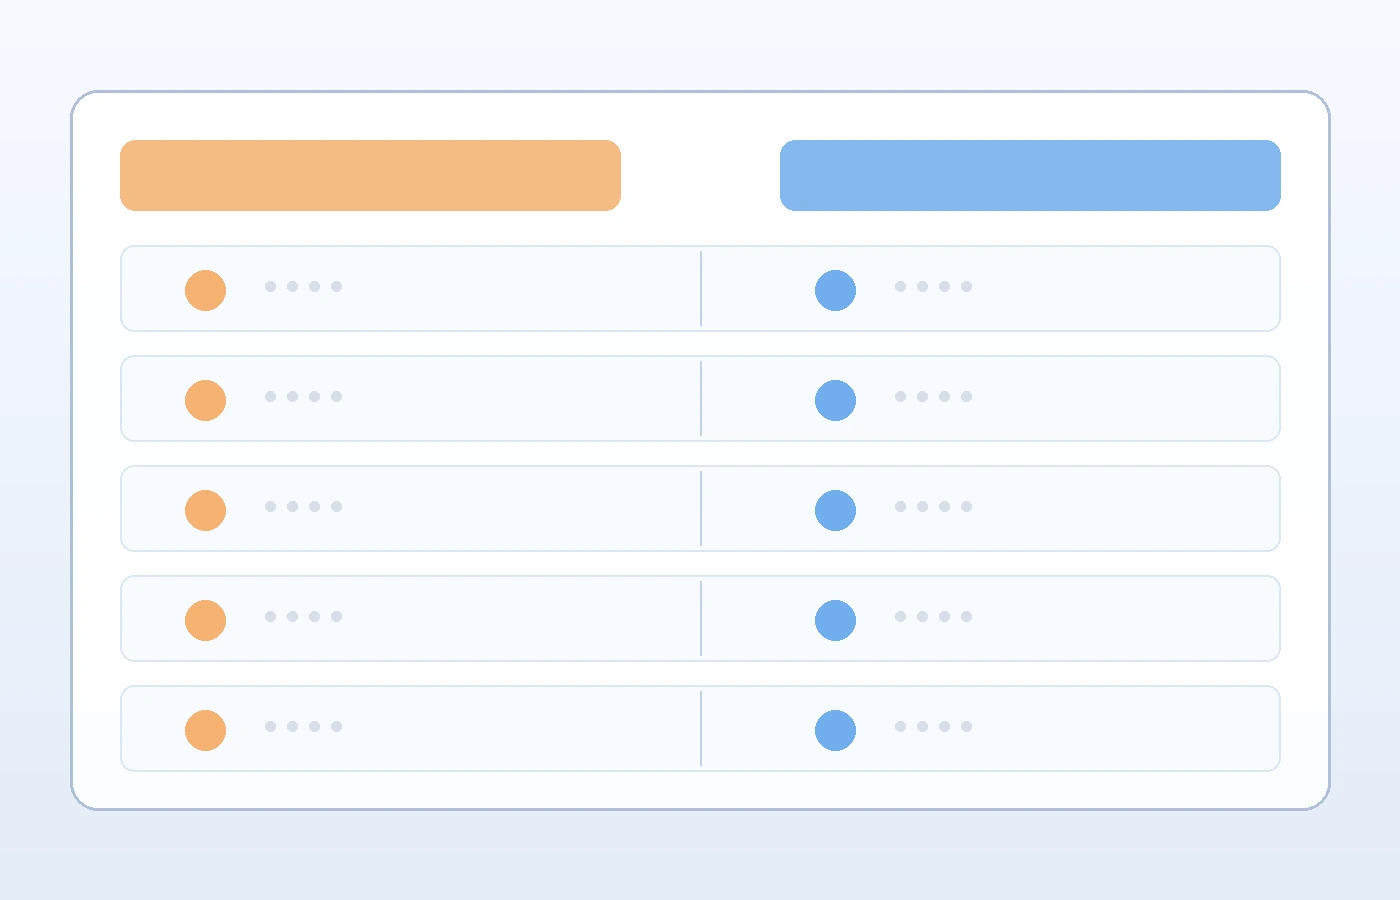Click the blue circle in the second row
This screenshot has width=1400, height=900.
(835, 400)
